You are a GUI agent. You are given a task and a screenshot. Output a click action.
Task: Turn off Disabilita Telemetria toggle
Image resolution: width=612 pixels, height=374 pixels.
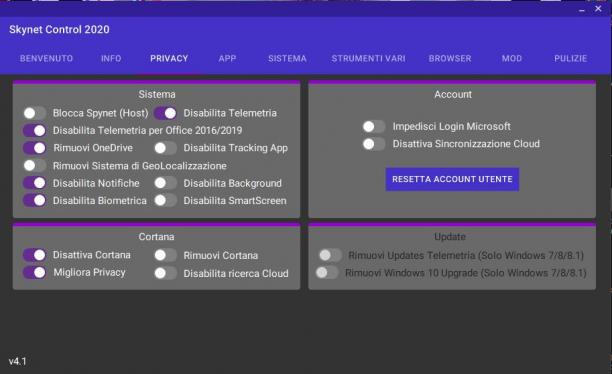click(165, 113)
